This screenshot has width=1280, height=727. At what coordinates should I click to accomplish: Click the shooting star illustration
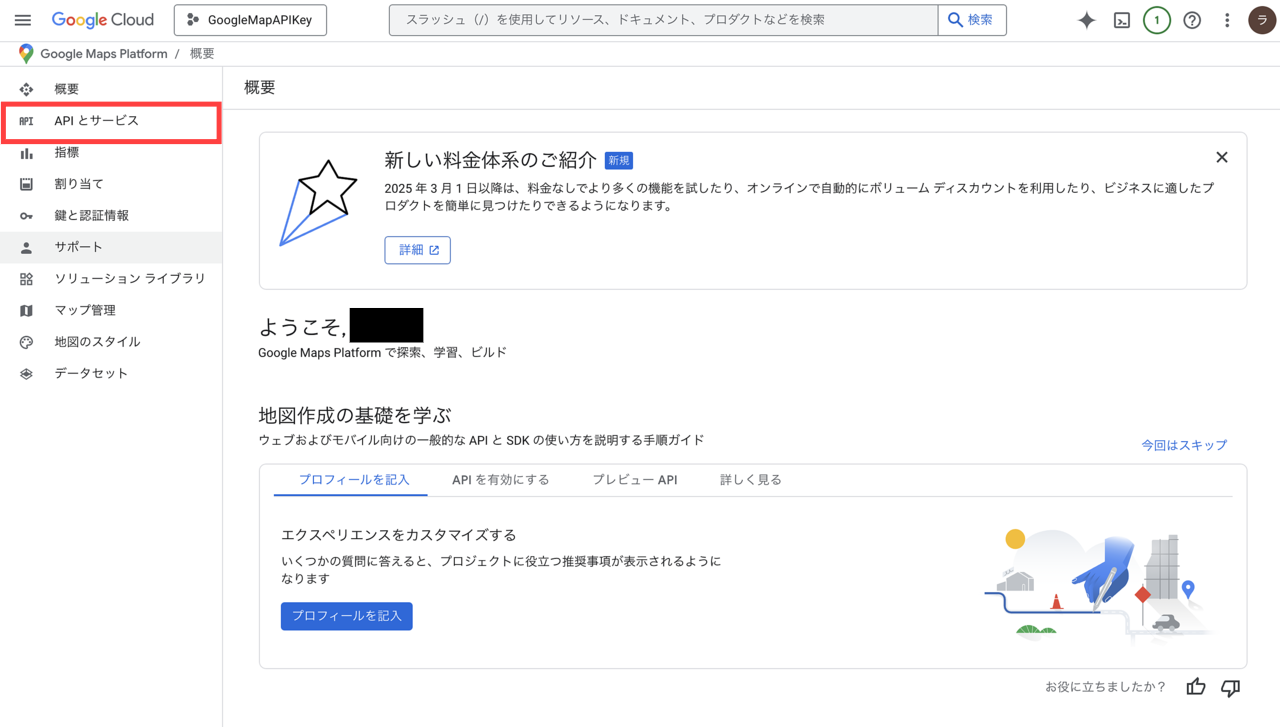click(x=318, y=203)
